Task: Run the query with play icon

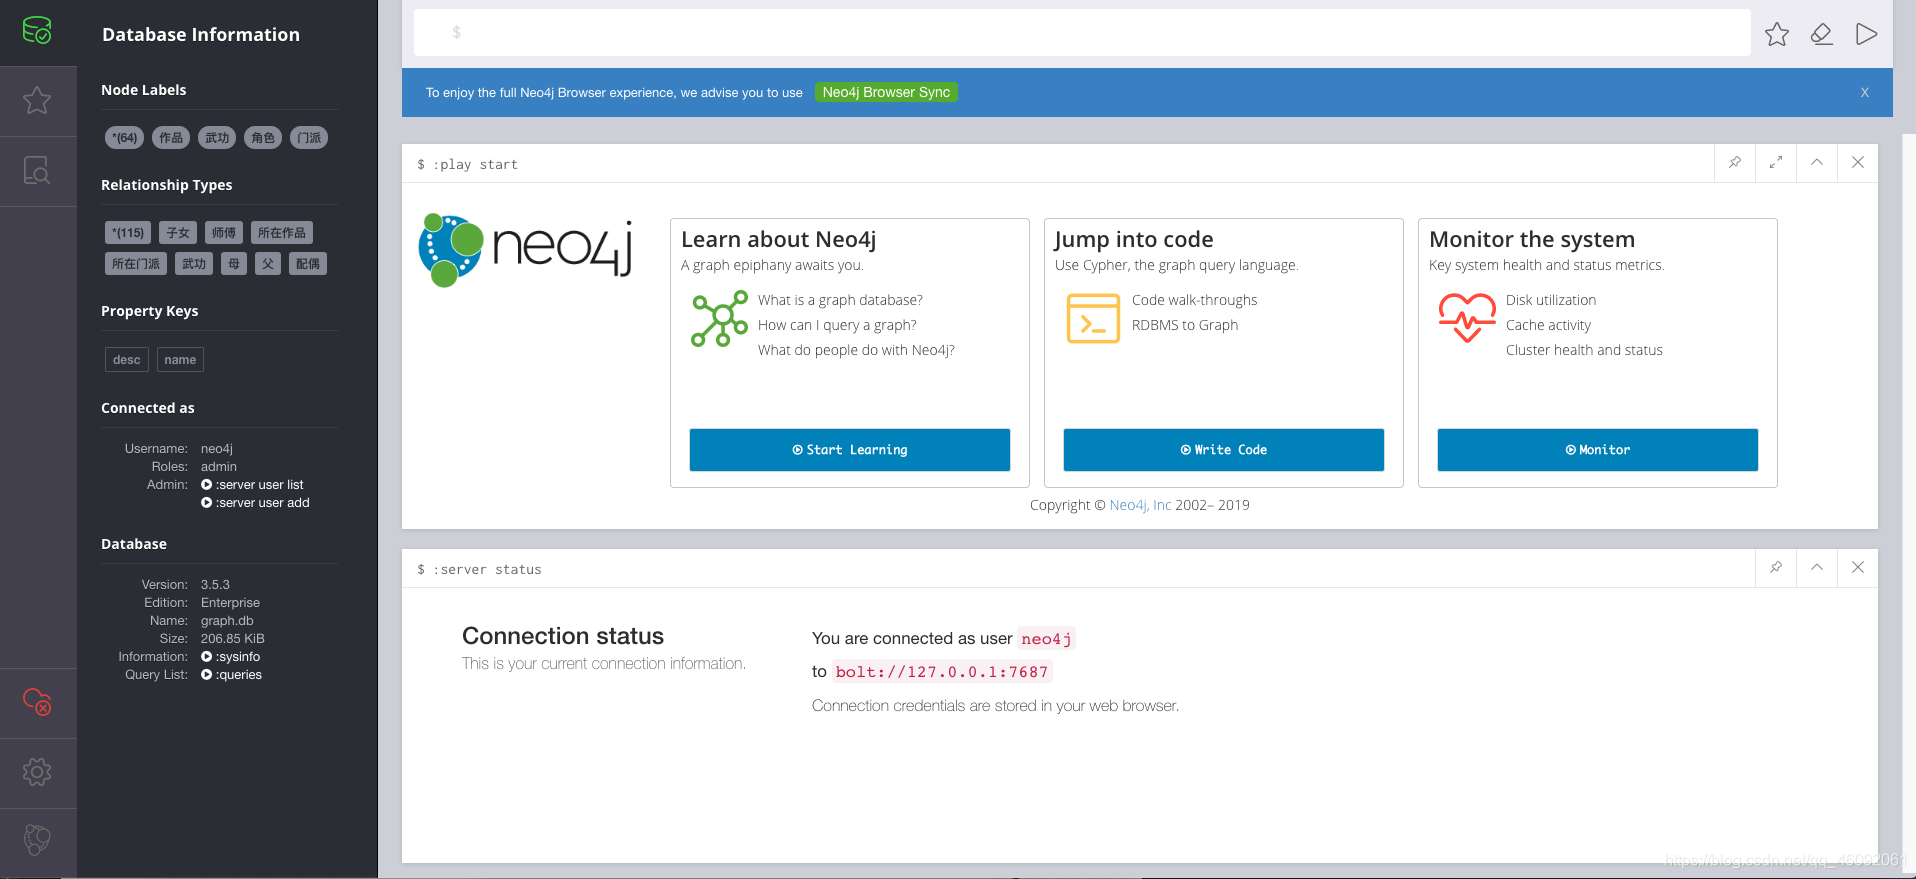Action: click(x=1866, y=34)
